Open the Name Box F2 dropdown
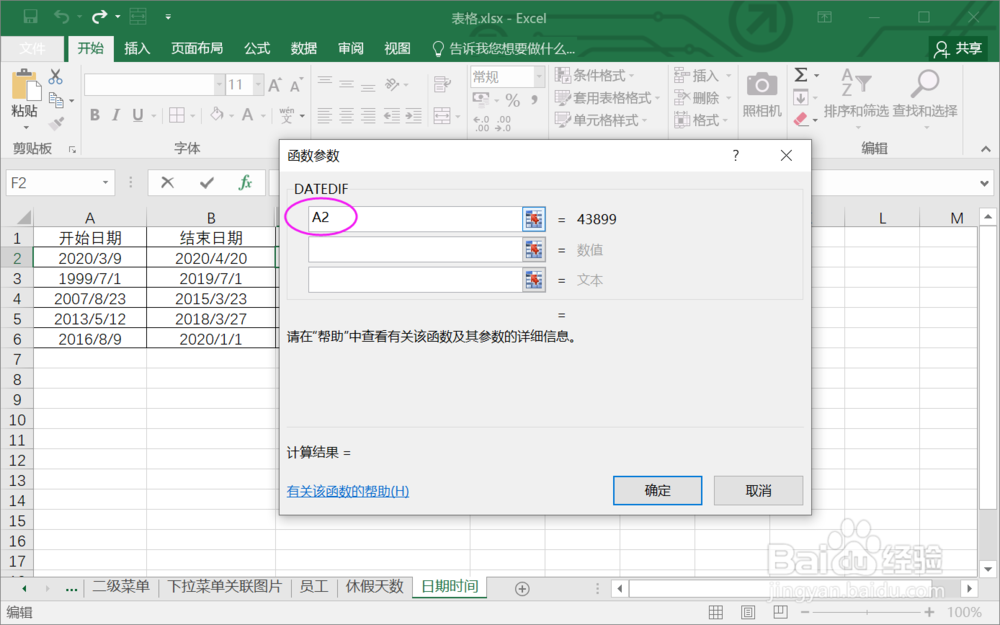 [x=106, y=183]
